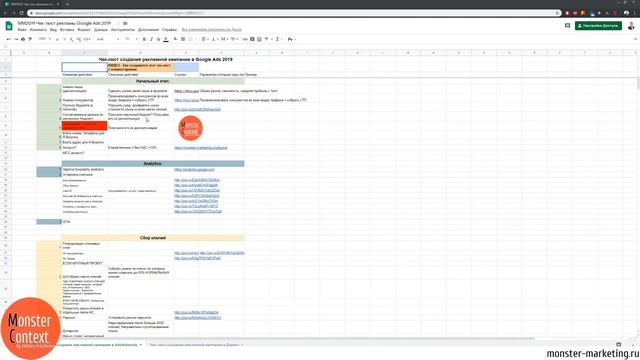
Task: Open the Вид menu
Action: click(53, 30)
